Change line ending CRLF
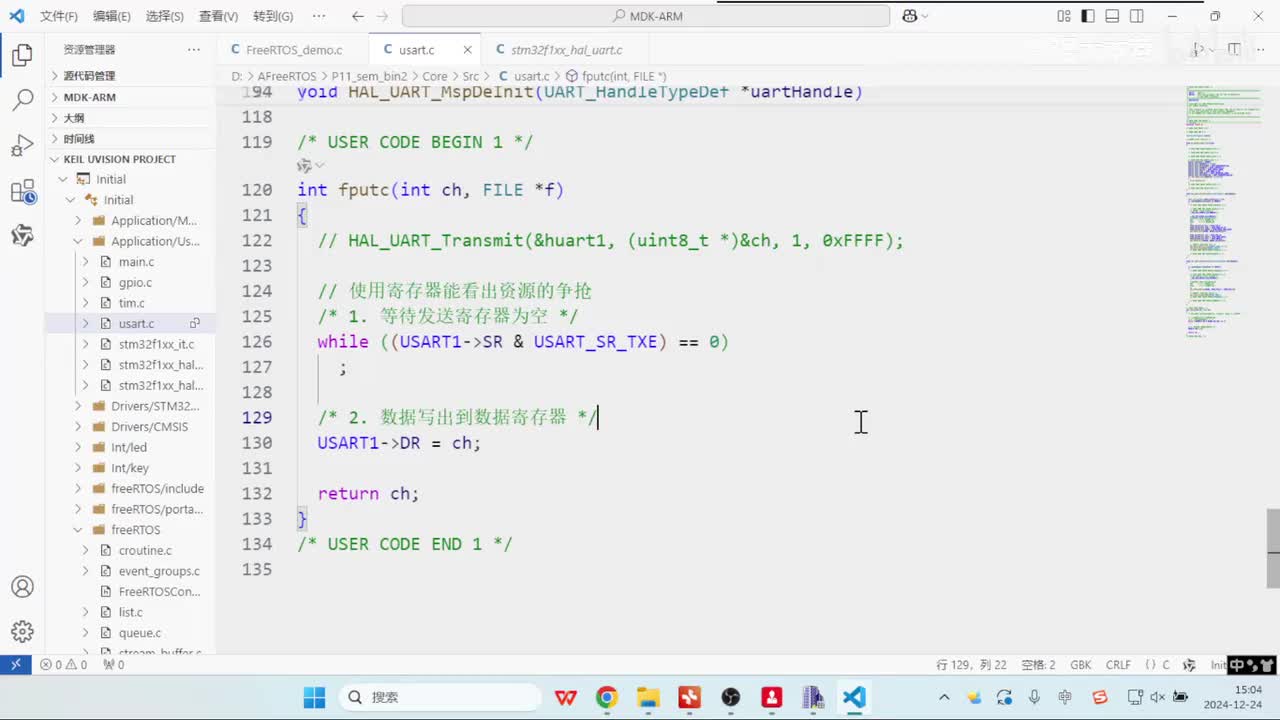Viewport: 1280px width, 720px height. pos(1118,665)
